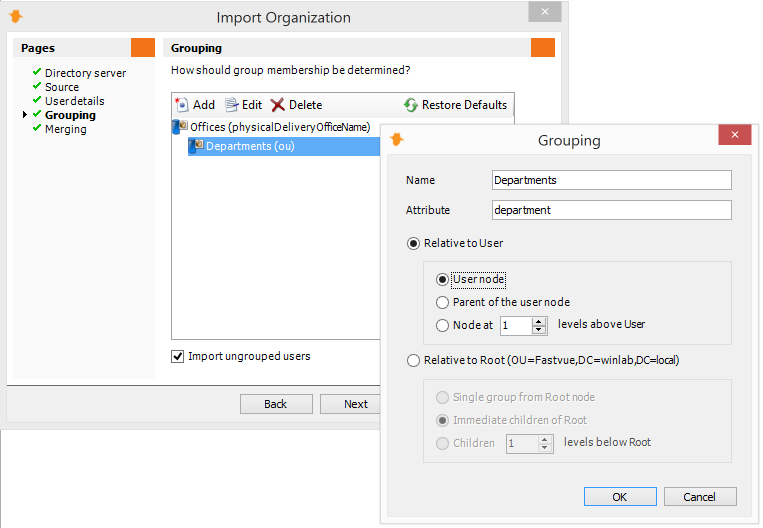Increase Node at levels spinner value
This screenshot has width=763, height=528.
click(x=538, y=321)
